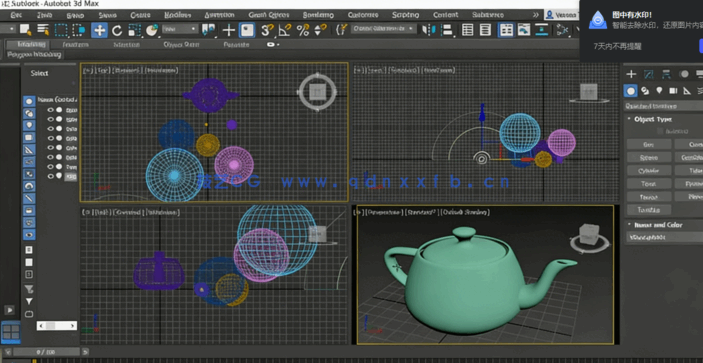Click the Sphere primitive button
703x363 pixels.
coord(649,158)
